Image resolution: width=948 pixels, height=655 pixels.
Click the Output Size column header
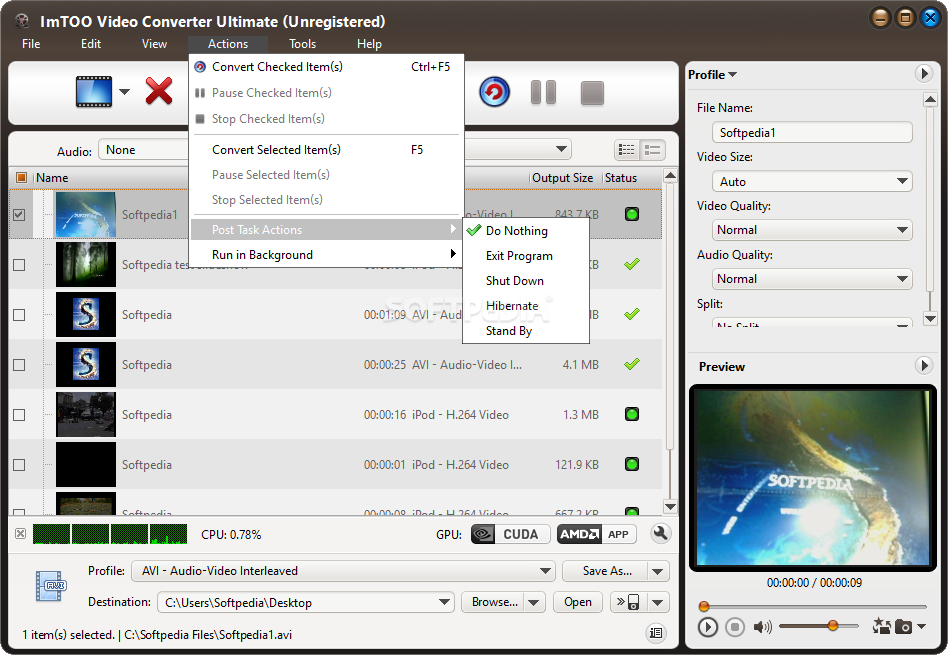tap(562, 178)
